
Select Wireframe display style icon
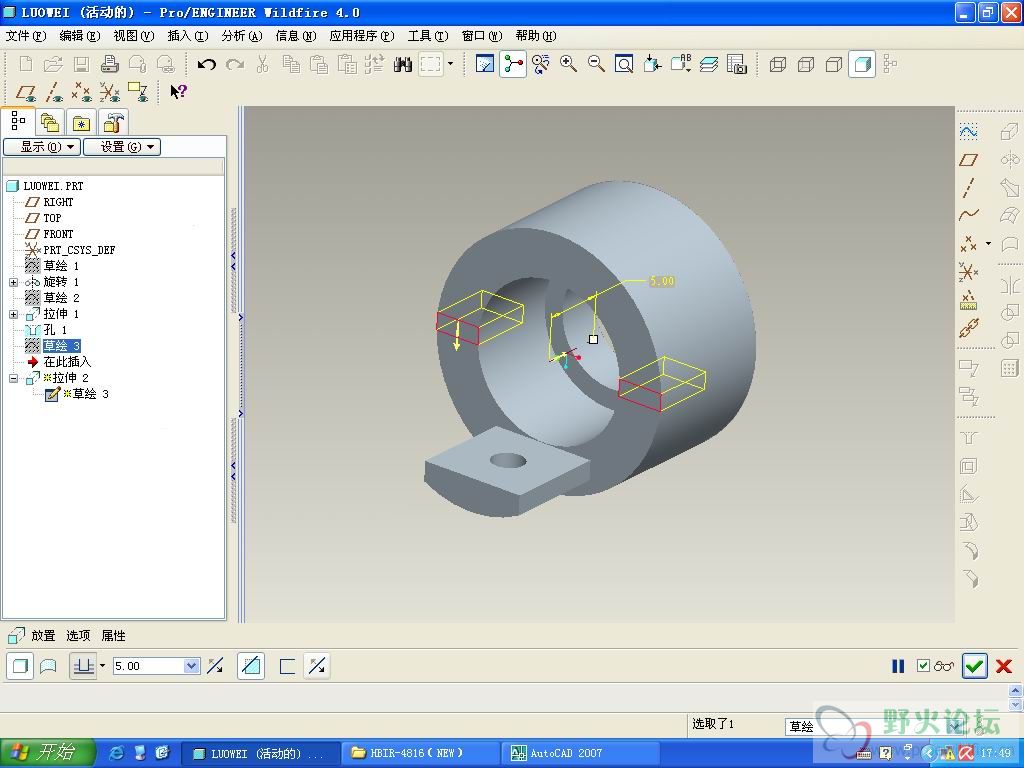click(x=777, y=64)
